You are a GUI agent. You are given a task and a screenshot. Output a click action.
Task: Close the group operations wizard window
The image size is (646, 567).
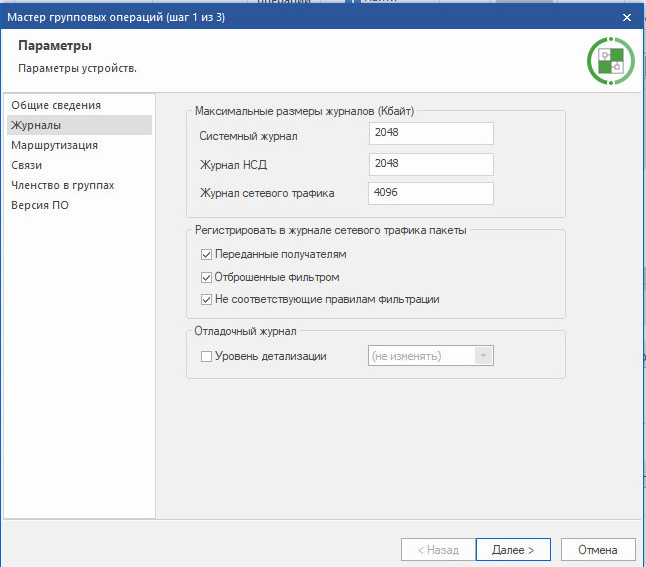pyautogui.click(x=627, y=17)
